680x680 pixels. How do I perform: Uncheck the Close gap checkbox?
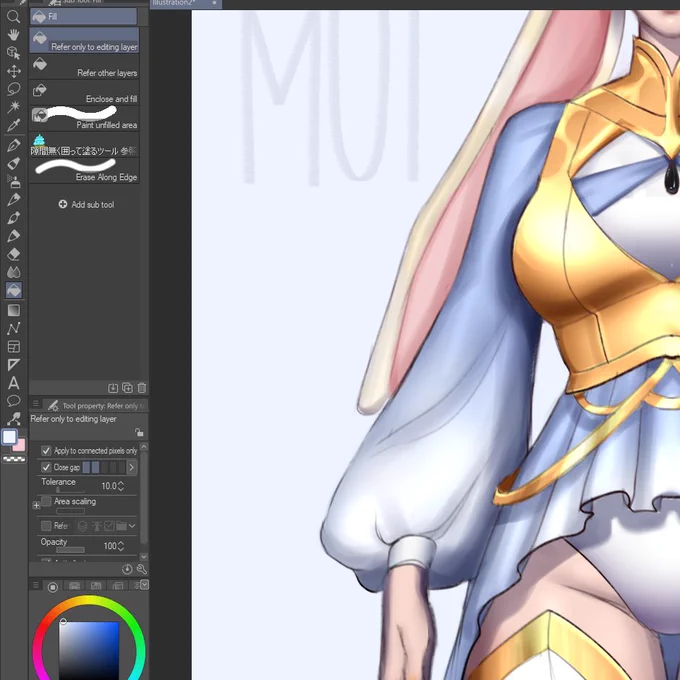[x=46, y=467]
